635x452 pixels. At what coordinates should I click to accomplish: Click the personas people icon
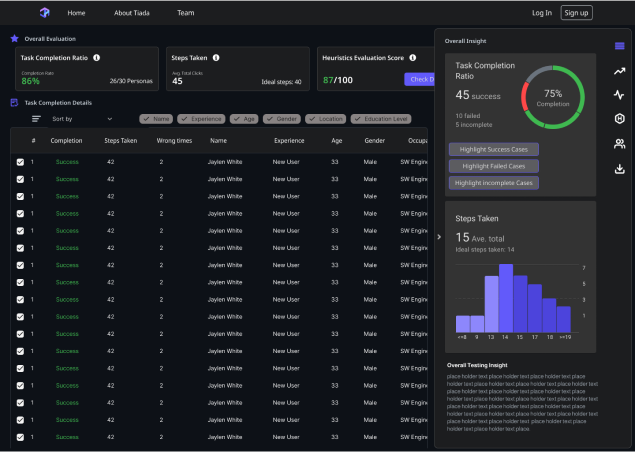pyautogui.click(x=619, y=144)
